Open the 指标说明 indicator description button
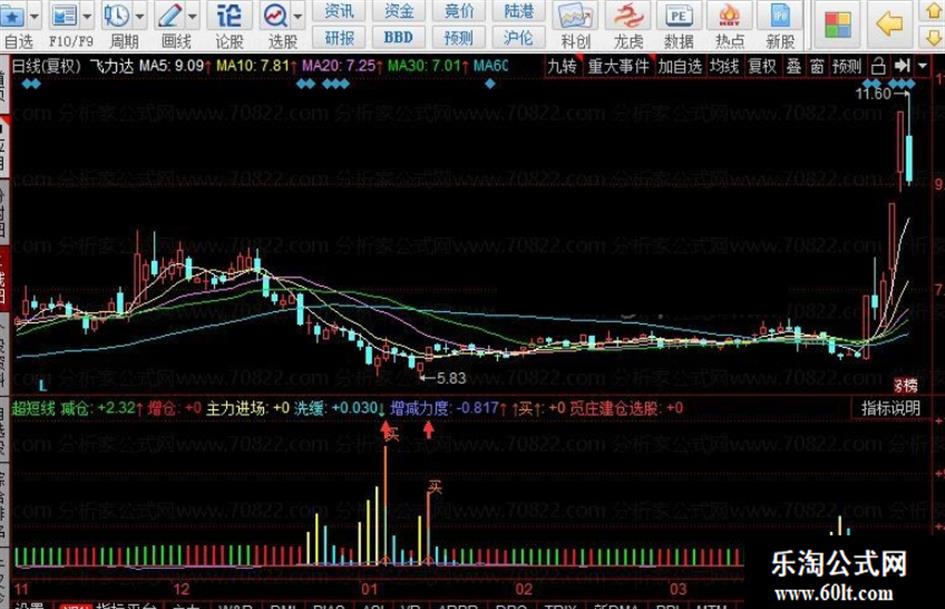This screenshot has width=945, height=609. pyautogui.click(x=890, y=408)
